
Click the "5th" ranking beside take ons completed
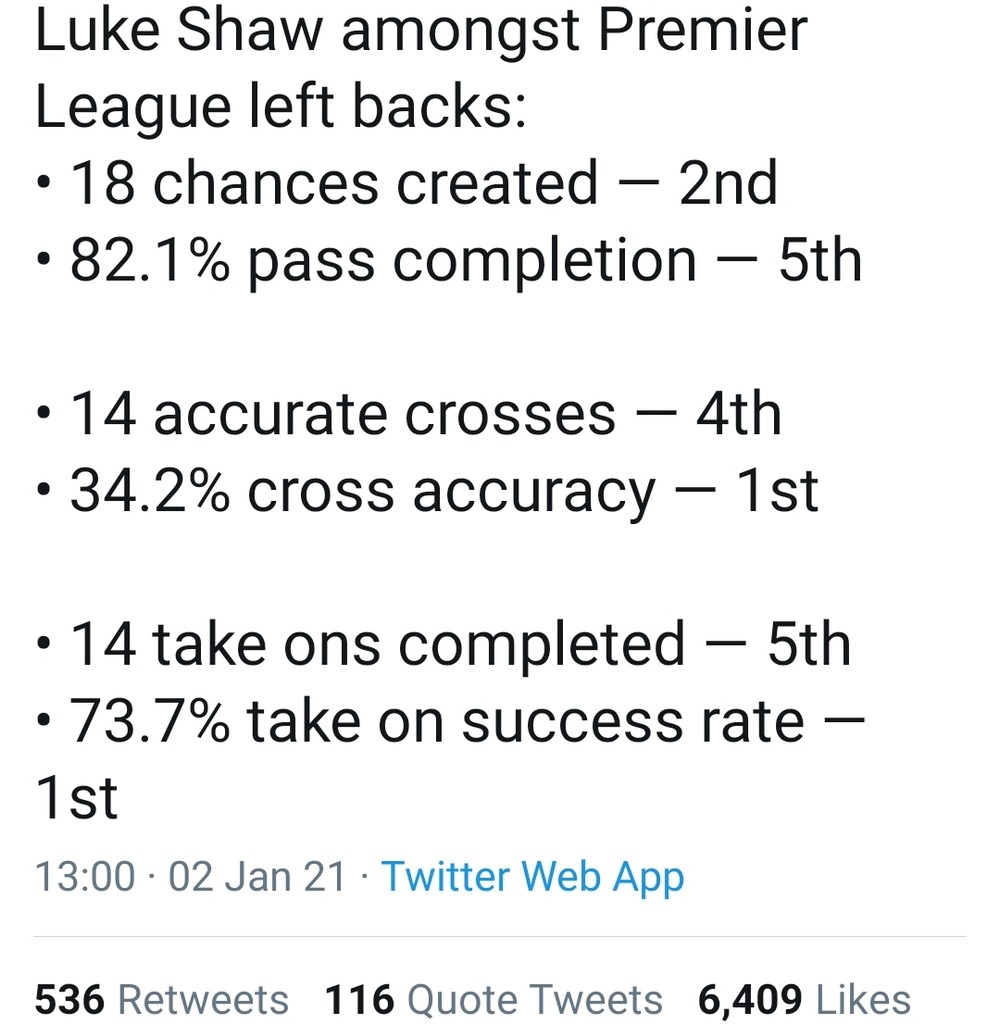808,643
